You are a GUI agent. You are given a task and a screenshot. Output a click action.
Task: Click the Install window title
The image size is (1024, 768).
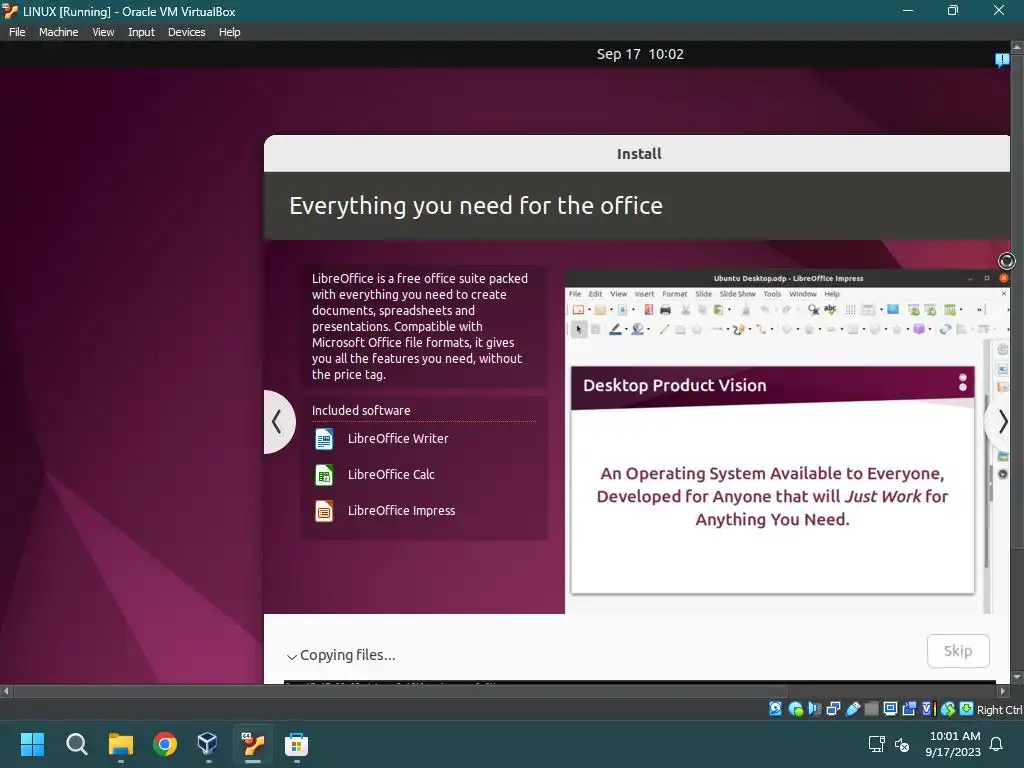[639, 154]
